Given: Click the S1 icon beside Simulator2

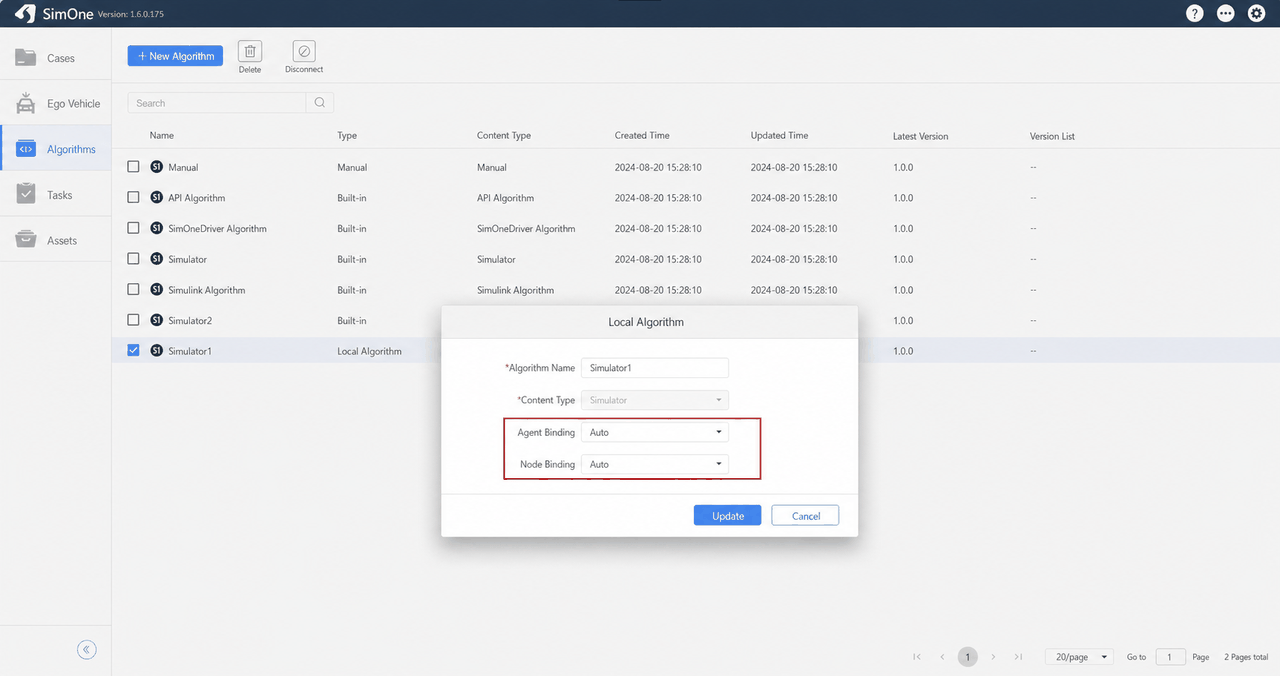Looking at the screenshot, I should tap(157, 320).
